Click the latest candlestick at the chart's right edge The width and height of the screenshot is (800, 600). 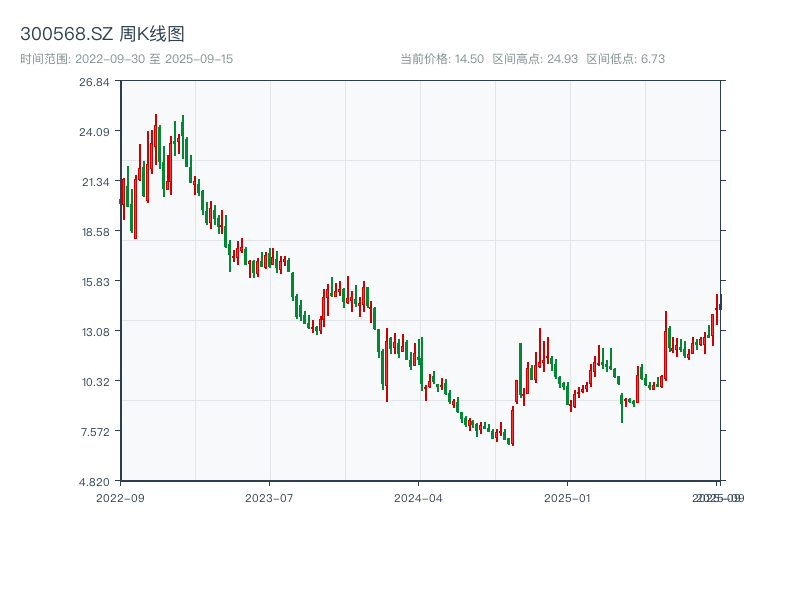(719, 305)
